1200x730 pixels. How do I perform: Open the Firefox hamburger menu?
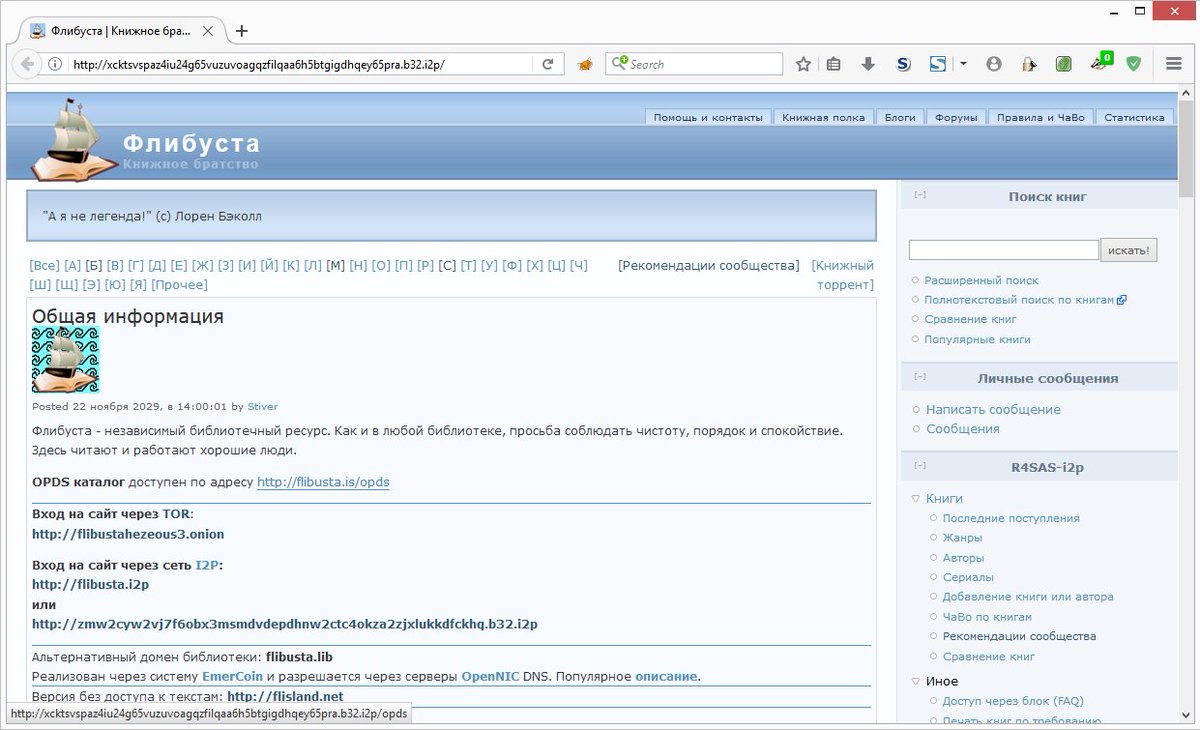click(1172, 63)
